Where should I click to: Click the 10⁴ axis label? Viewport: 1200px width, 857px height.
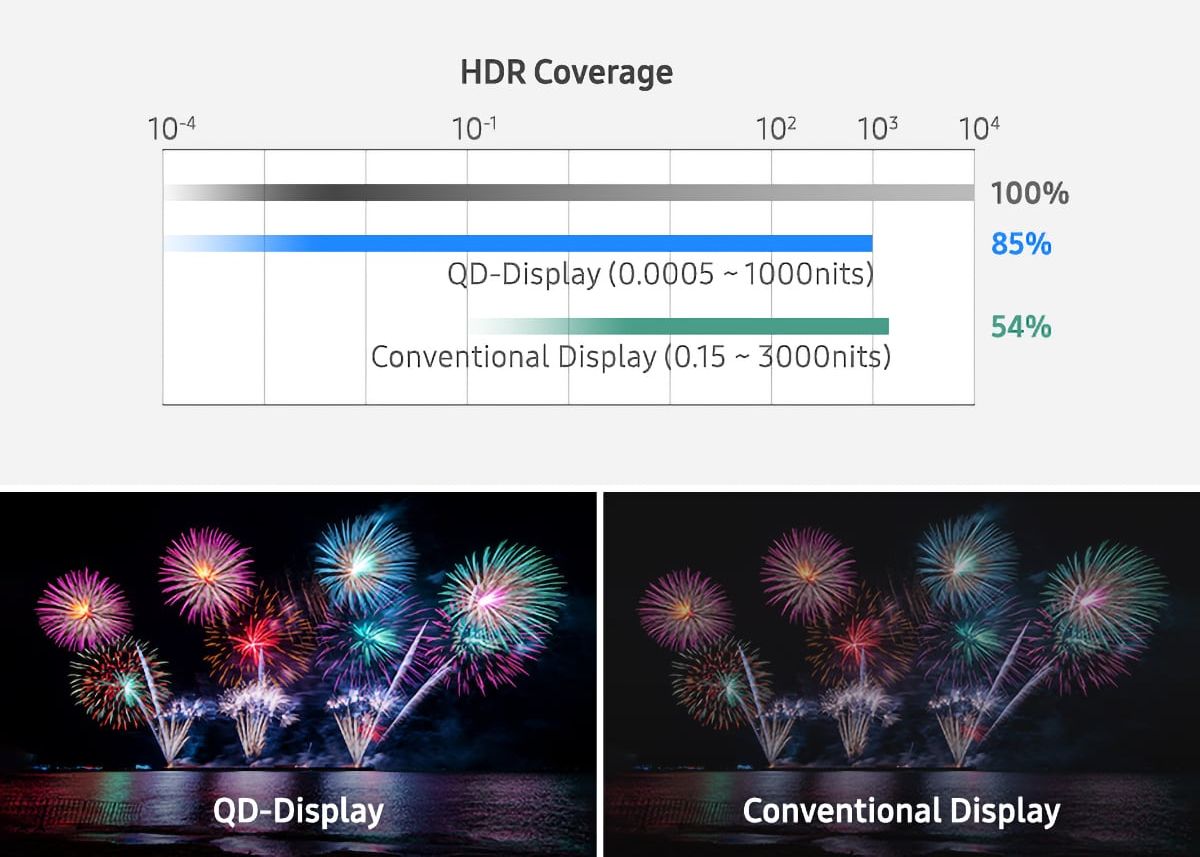click(980, 128)
